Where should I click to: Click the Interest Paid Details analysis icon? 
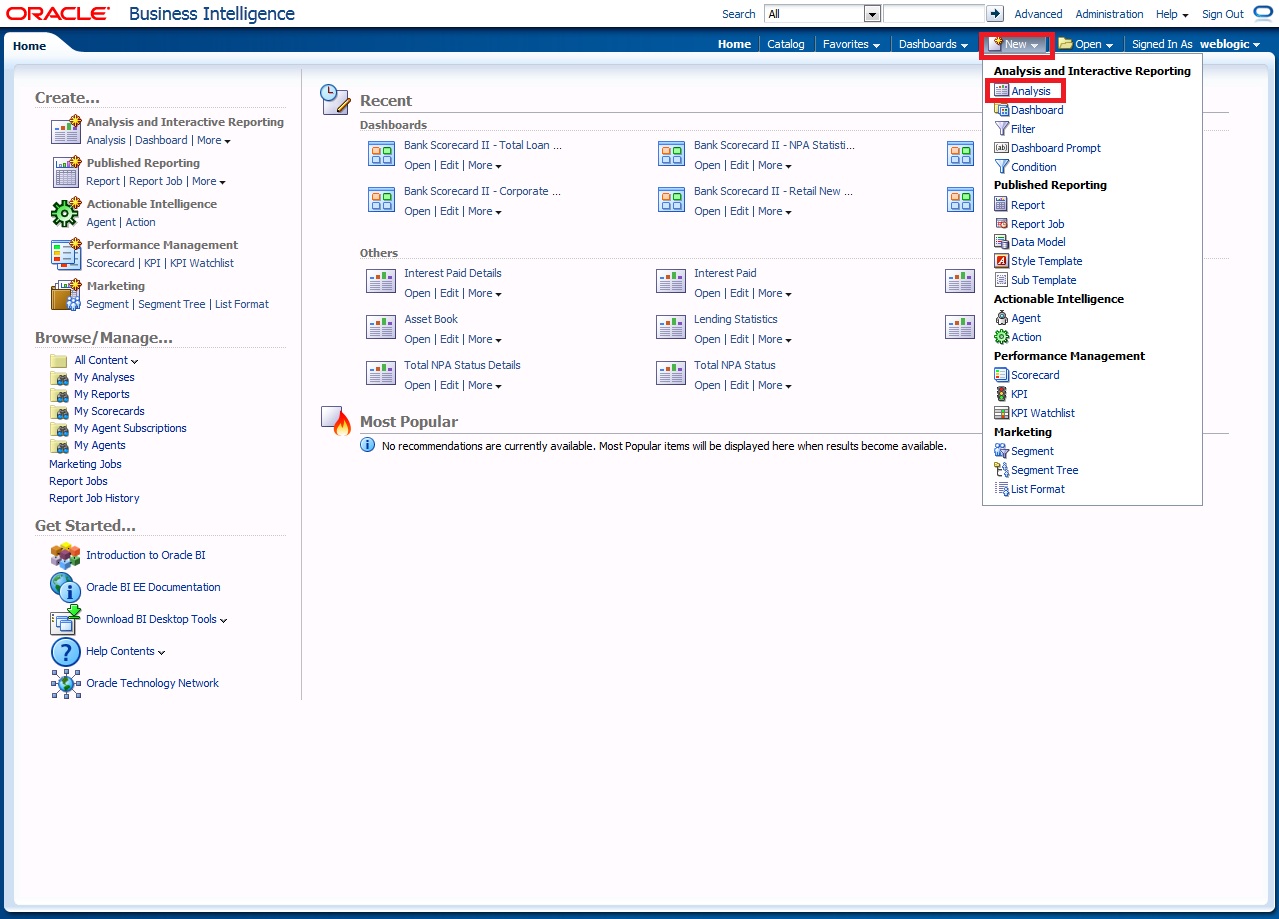point(381,281)
